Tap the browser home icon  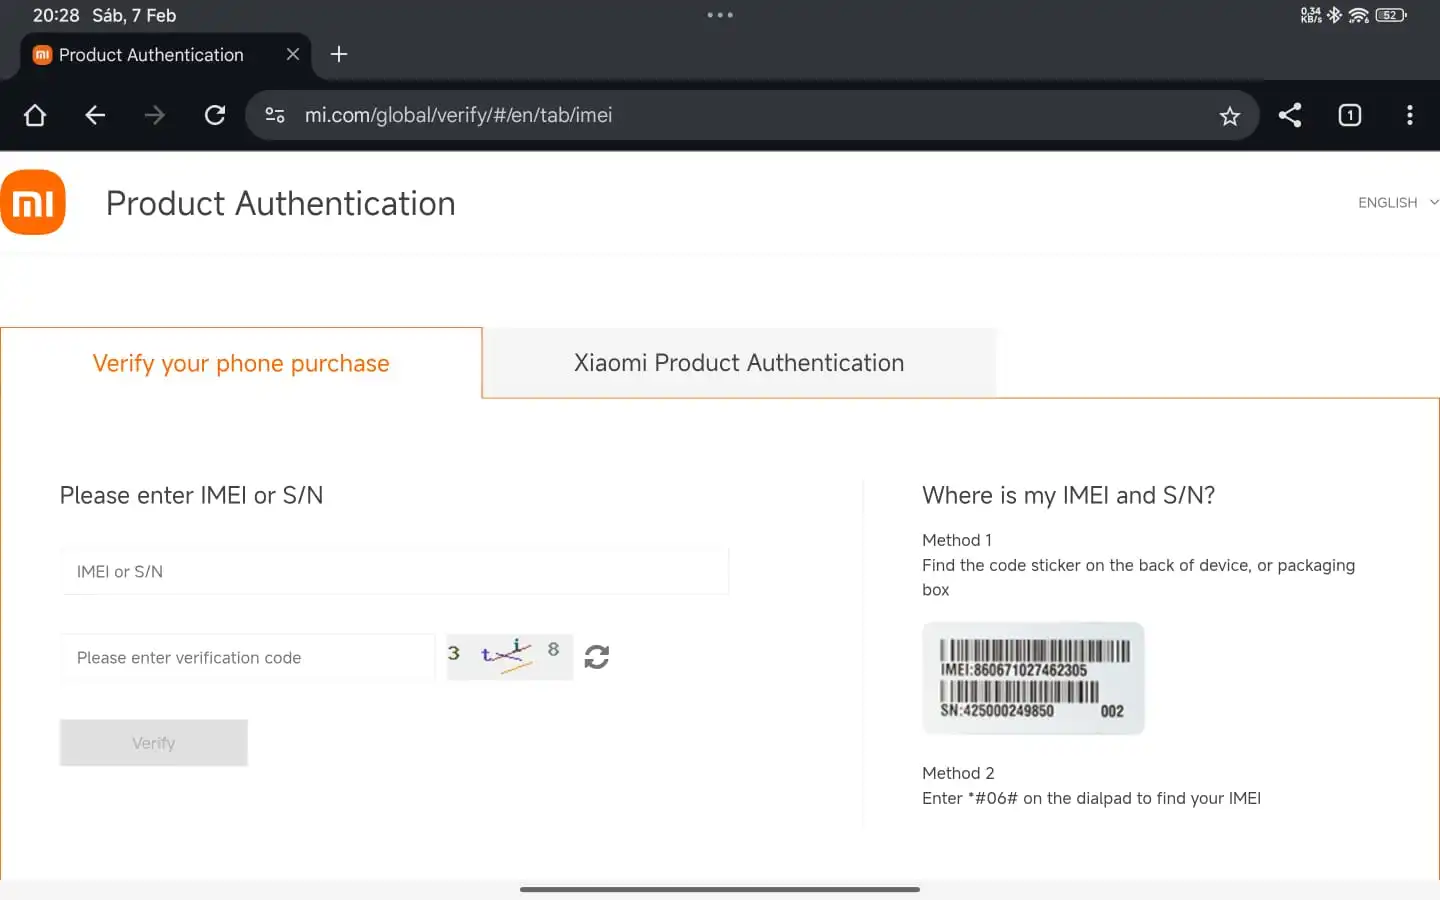[35, 115]
